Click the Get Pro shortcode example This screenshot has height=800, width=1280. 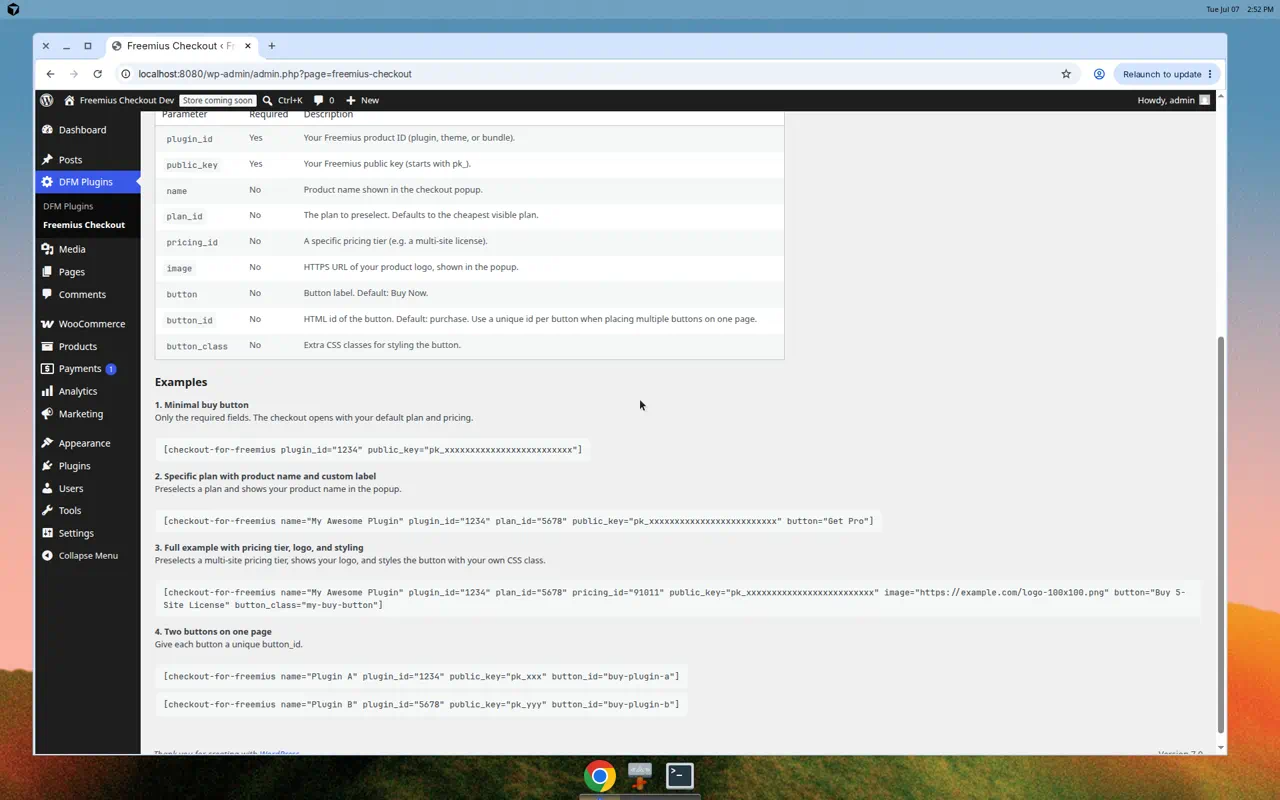[x=518, y=521]
